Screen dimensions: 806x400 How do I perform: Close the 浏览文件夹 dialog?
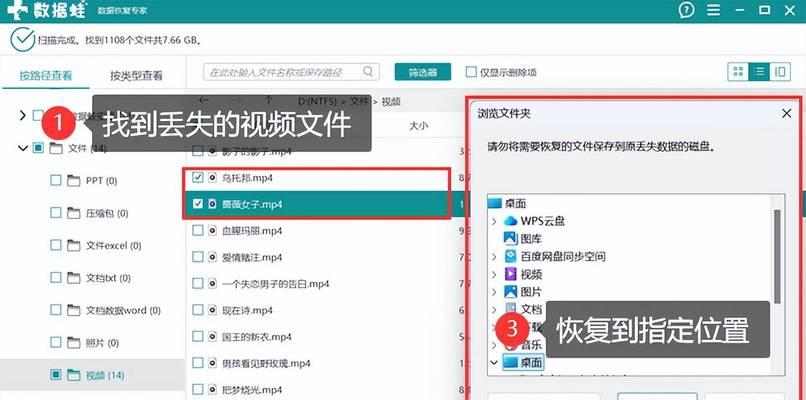(786, 114)
